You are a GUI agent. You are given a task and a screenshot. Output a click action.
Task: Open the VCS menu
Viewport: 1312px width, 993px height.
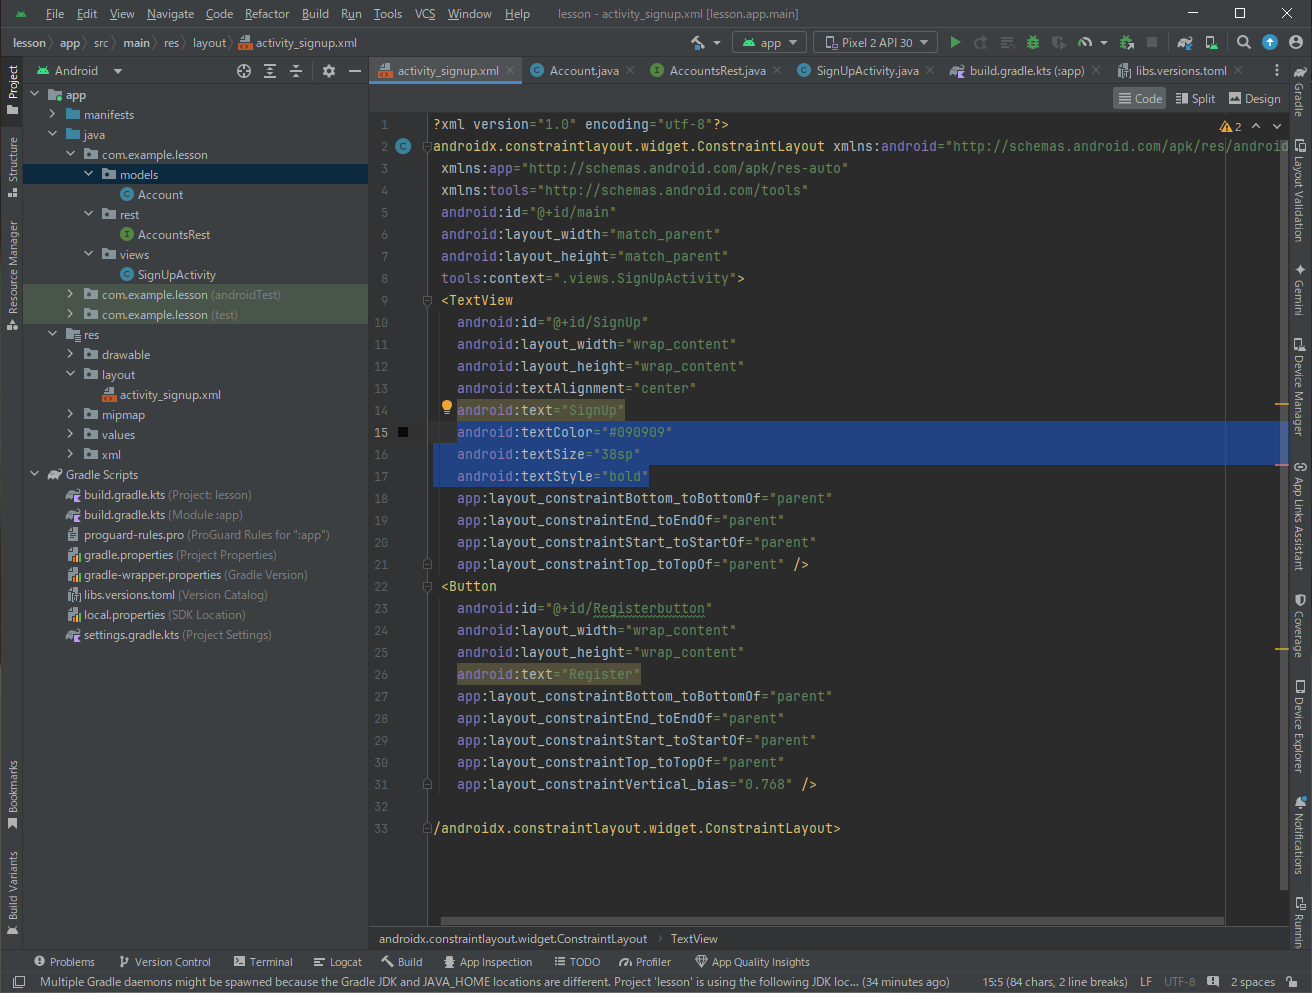tap(425, 14)
